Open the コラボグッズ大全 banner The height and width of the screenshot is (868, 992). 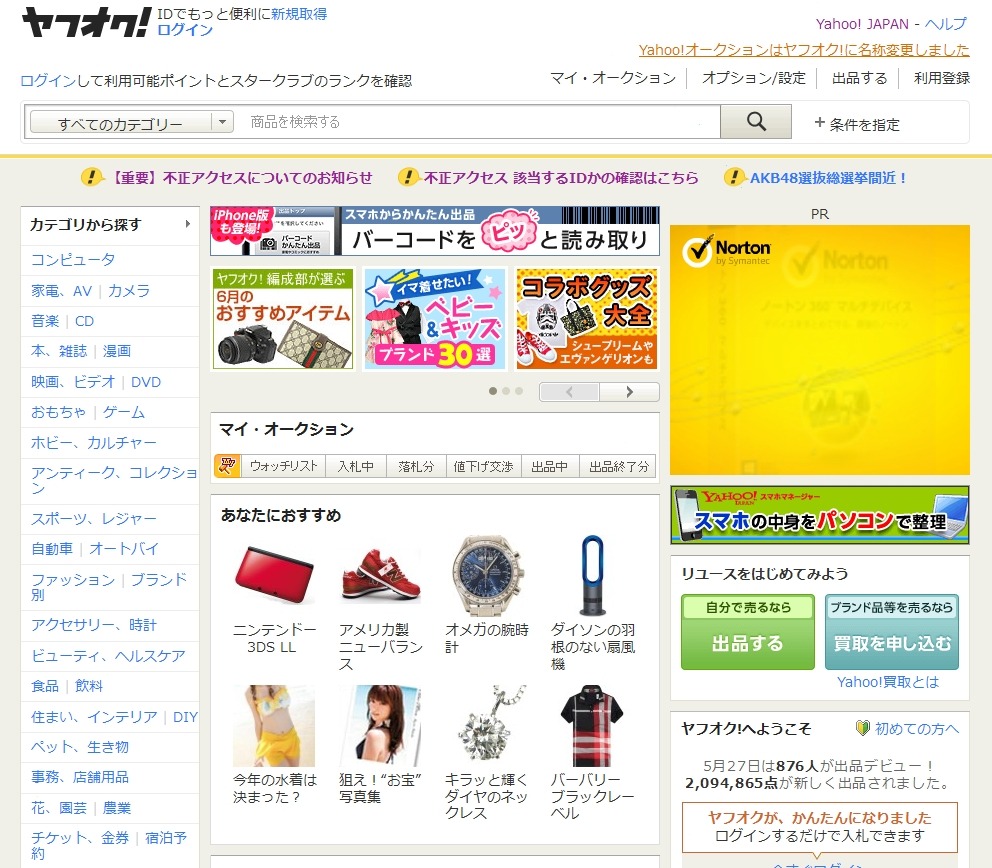586,318
